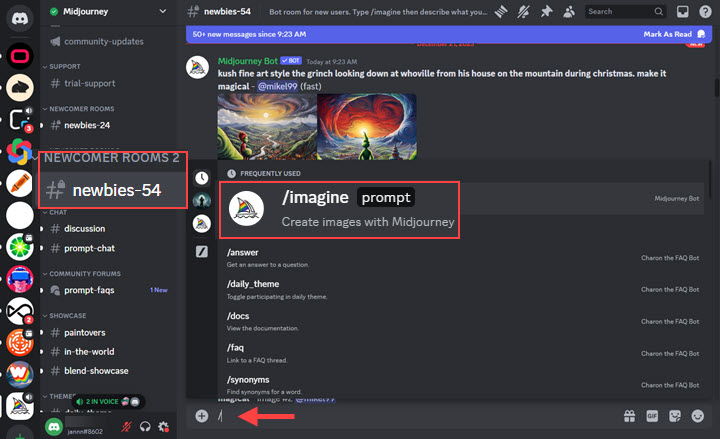Open Midjourney sailboat server icon
This screenshot has height=439, width=720.
point(20,406)
